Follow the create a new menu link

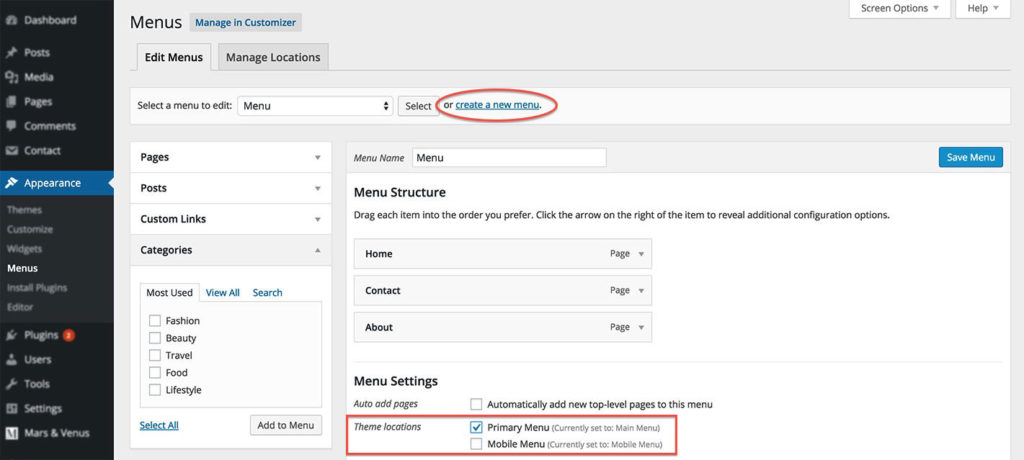pos(498,105)
